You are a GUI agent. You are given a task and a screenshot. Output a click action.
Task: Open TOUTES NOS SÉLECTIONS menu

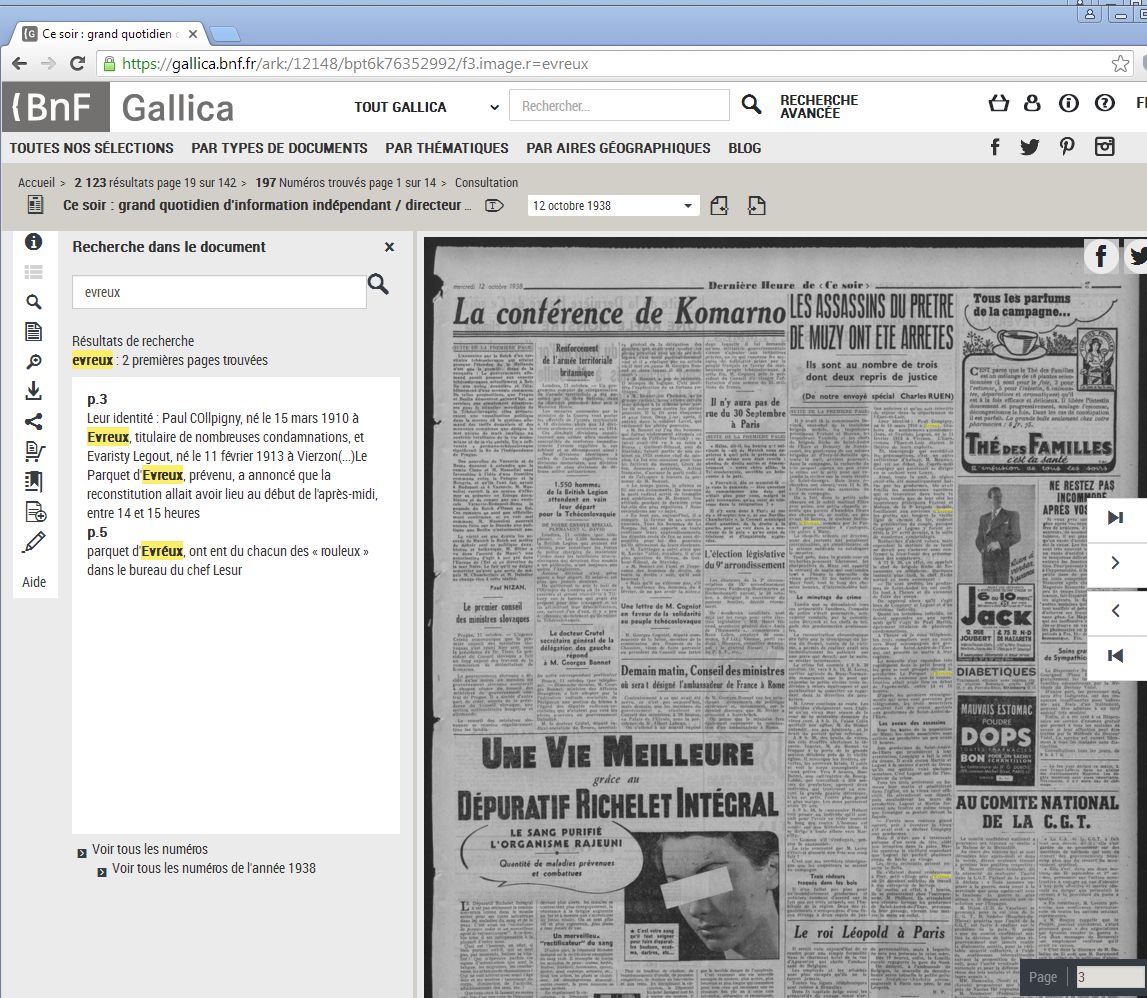point(91,148)
